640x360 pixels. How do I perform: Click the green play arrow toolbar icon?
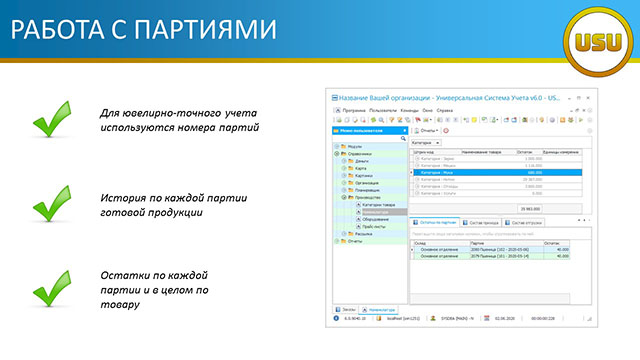click(x=581, y=120)
